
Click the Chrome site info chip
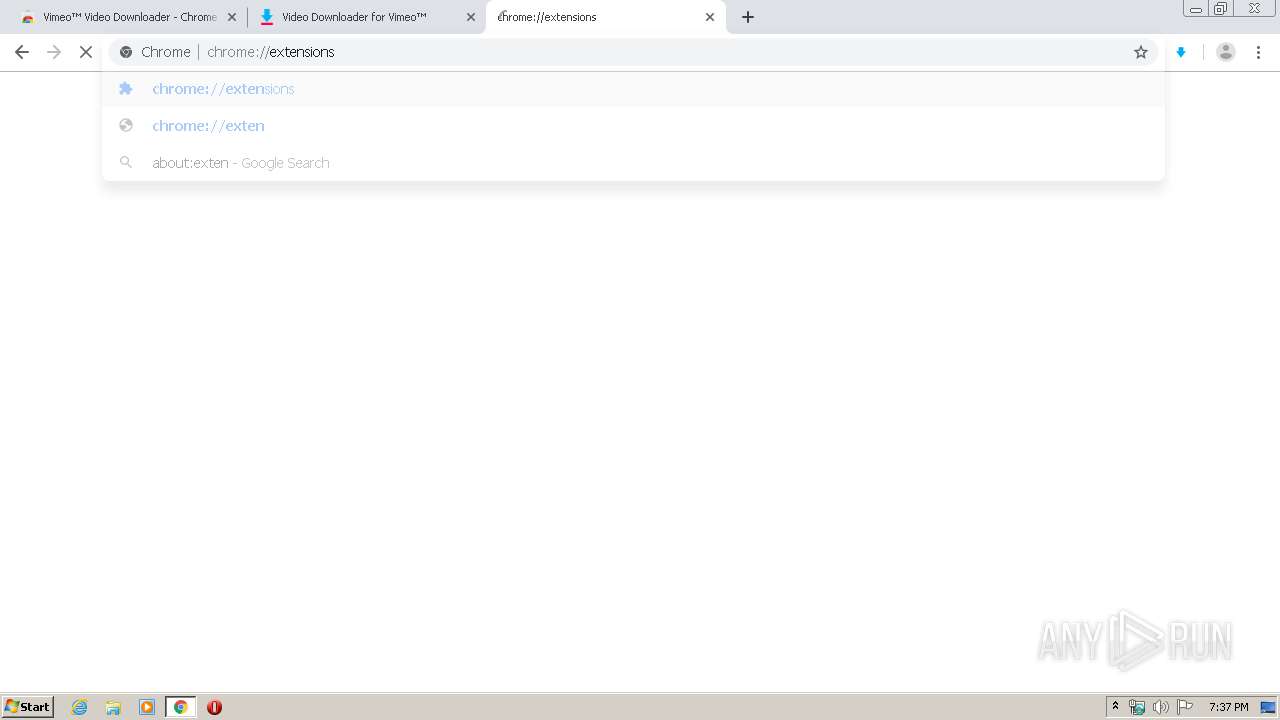point(154,52)
